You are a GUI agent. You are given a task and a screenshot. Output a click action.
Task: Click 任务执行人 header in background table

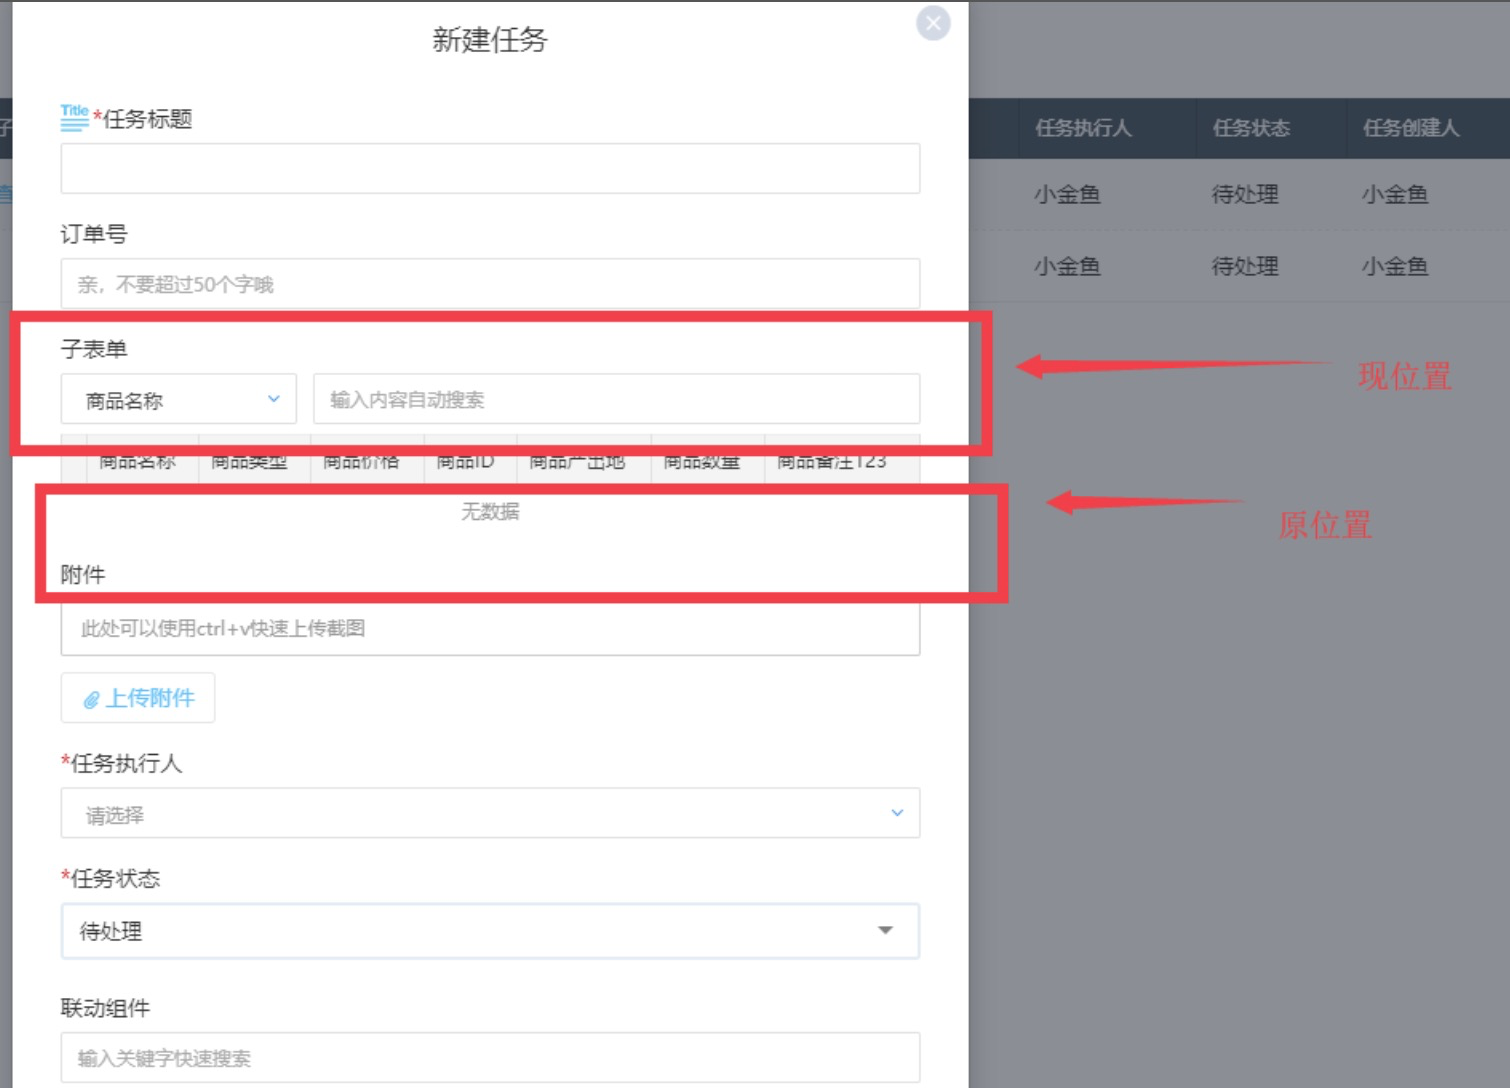(1083, 128)
